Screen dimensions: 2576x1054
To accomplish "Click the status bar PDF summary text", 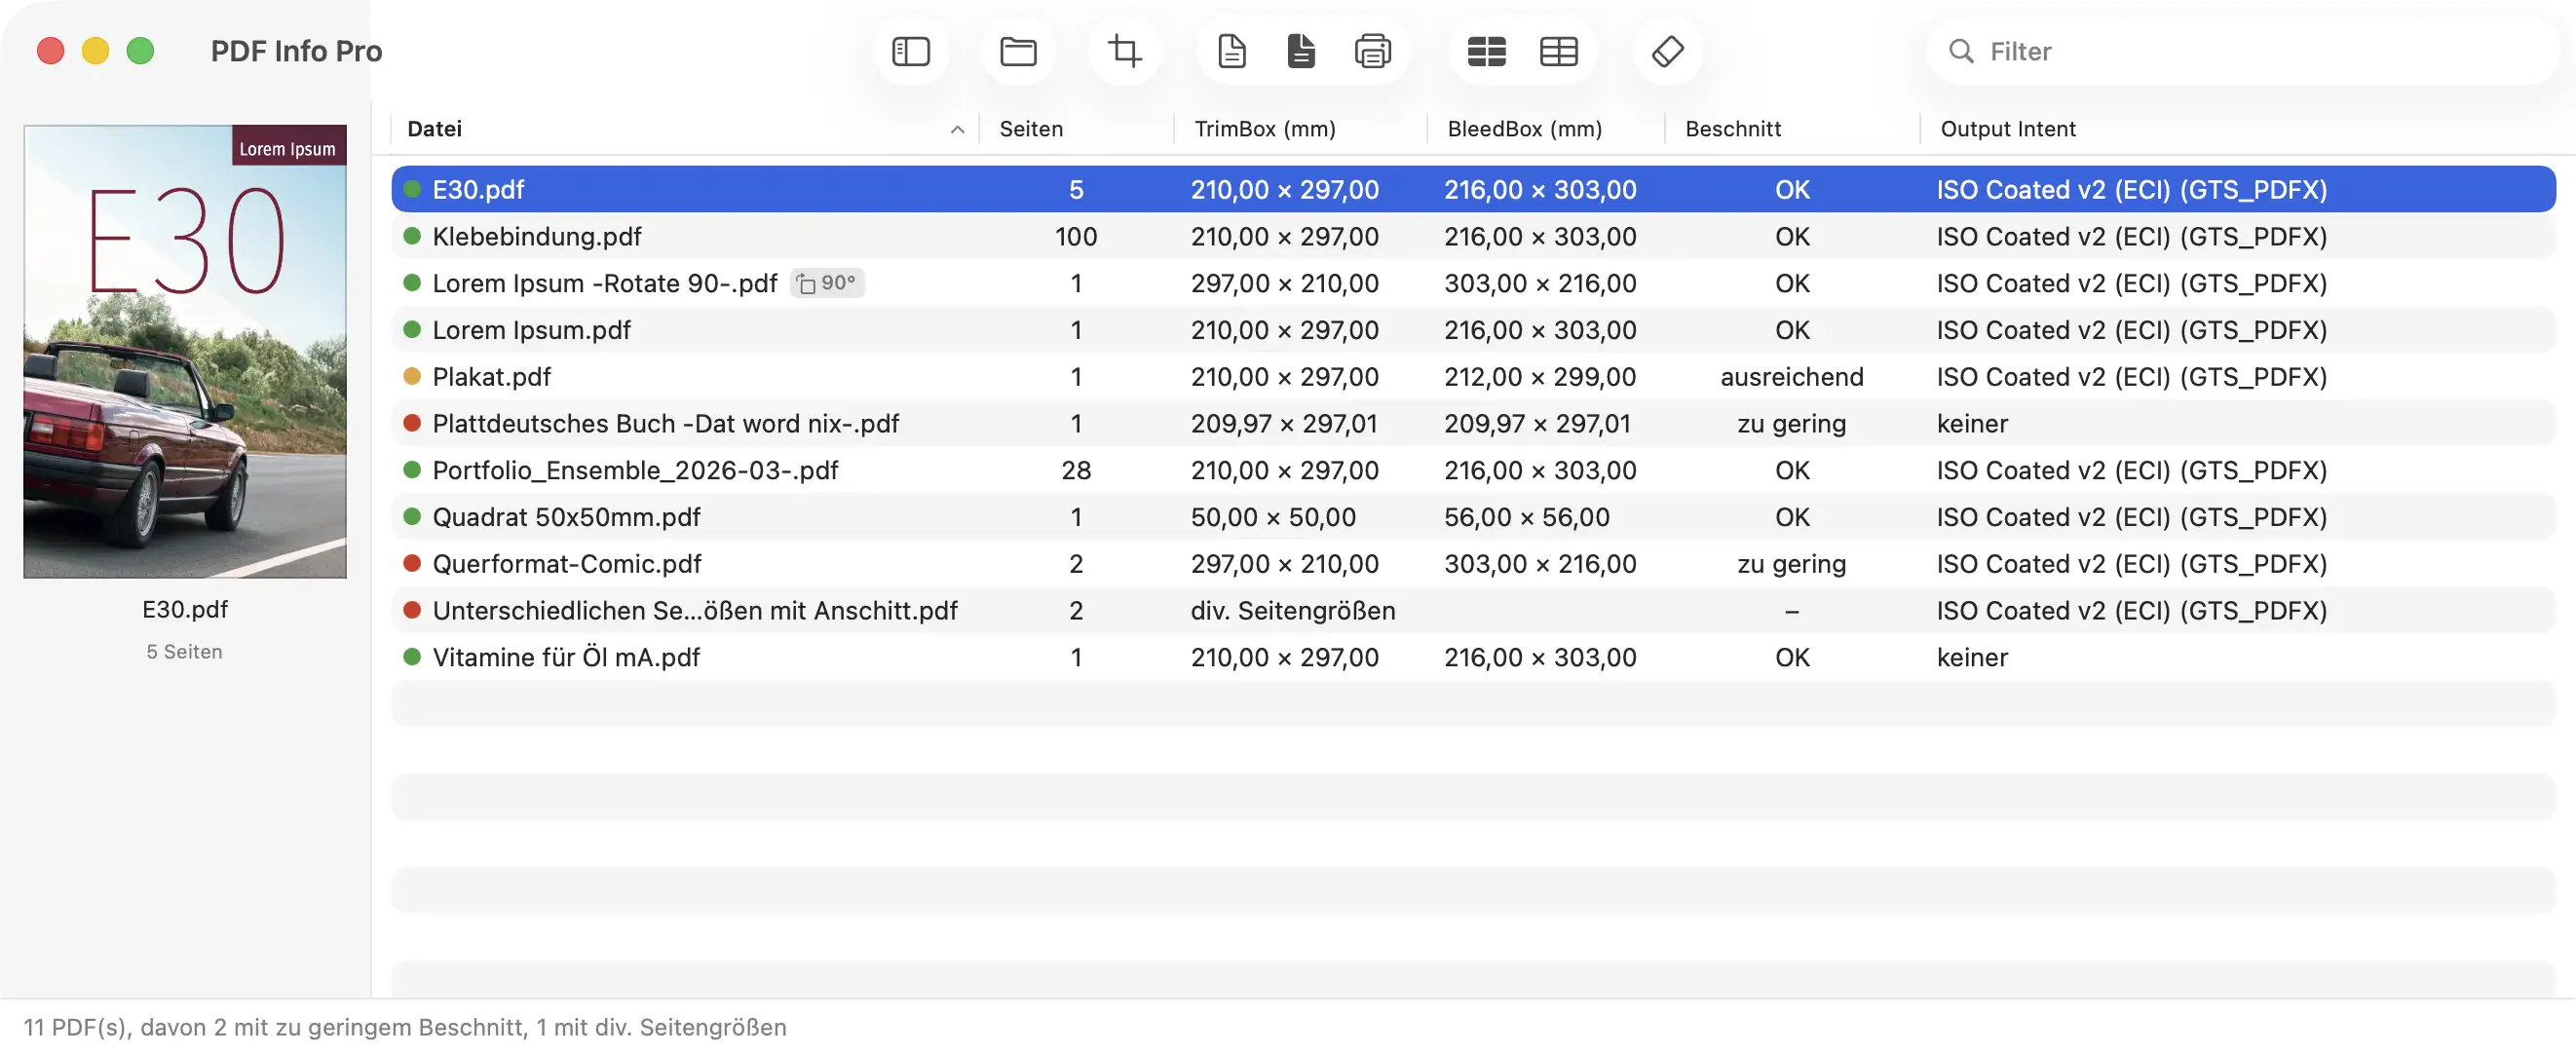I will click(405, 1027).
